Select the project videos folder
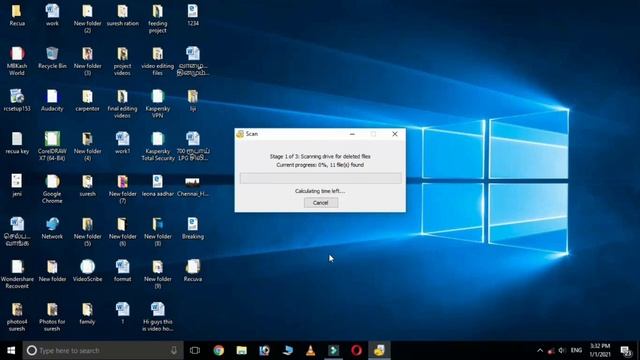This screenshot has height=360, width=640. pyautogui.click(x=122, y=61)
